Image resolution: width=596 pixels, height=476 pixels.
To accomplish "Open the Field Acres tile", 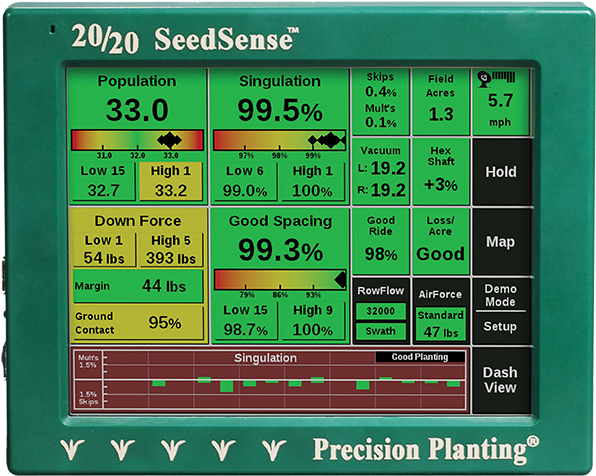I will [441, 102].
